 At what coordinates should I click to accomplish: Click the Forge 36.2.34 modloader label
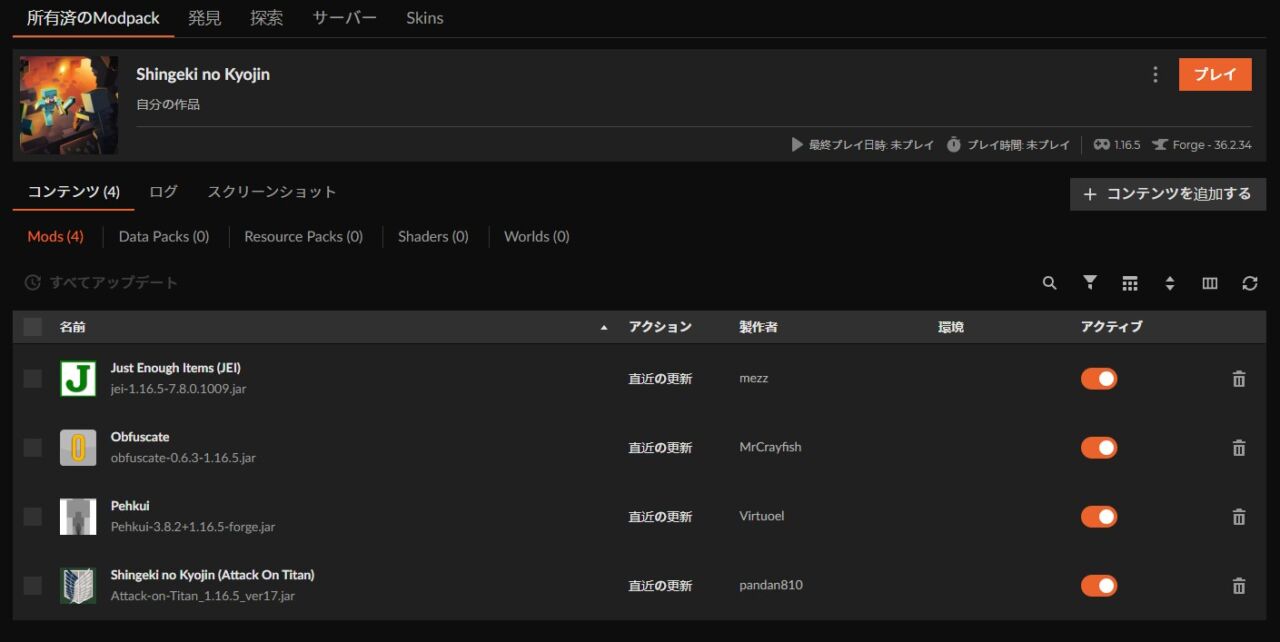pyautogui.click(x=1201, y=145)
